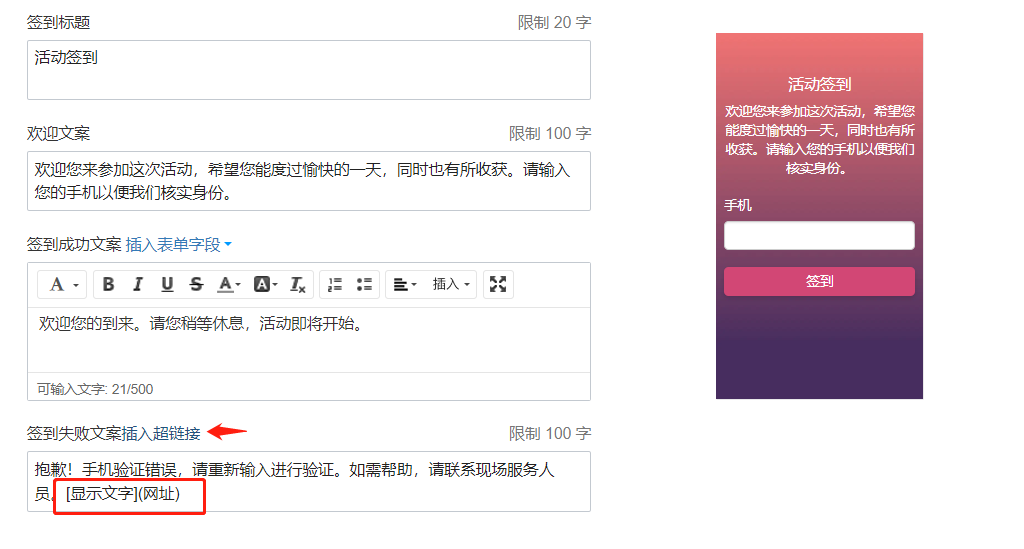Image resolution: width=1024 pixels, height=549 pixels.
Task: Focus the 签到标题 input field
Action: coord(309,70)
